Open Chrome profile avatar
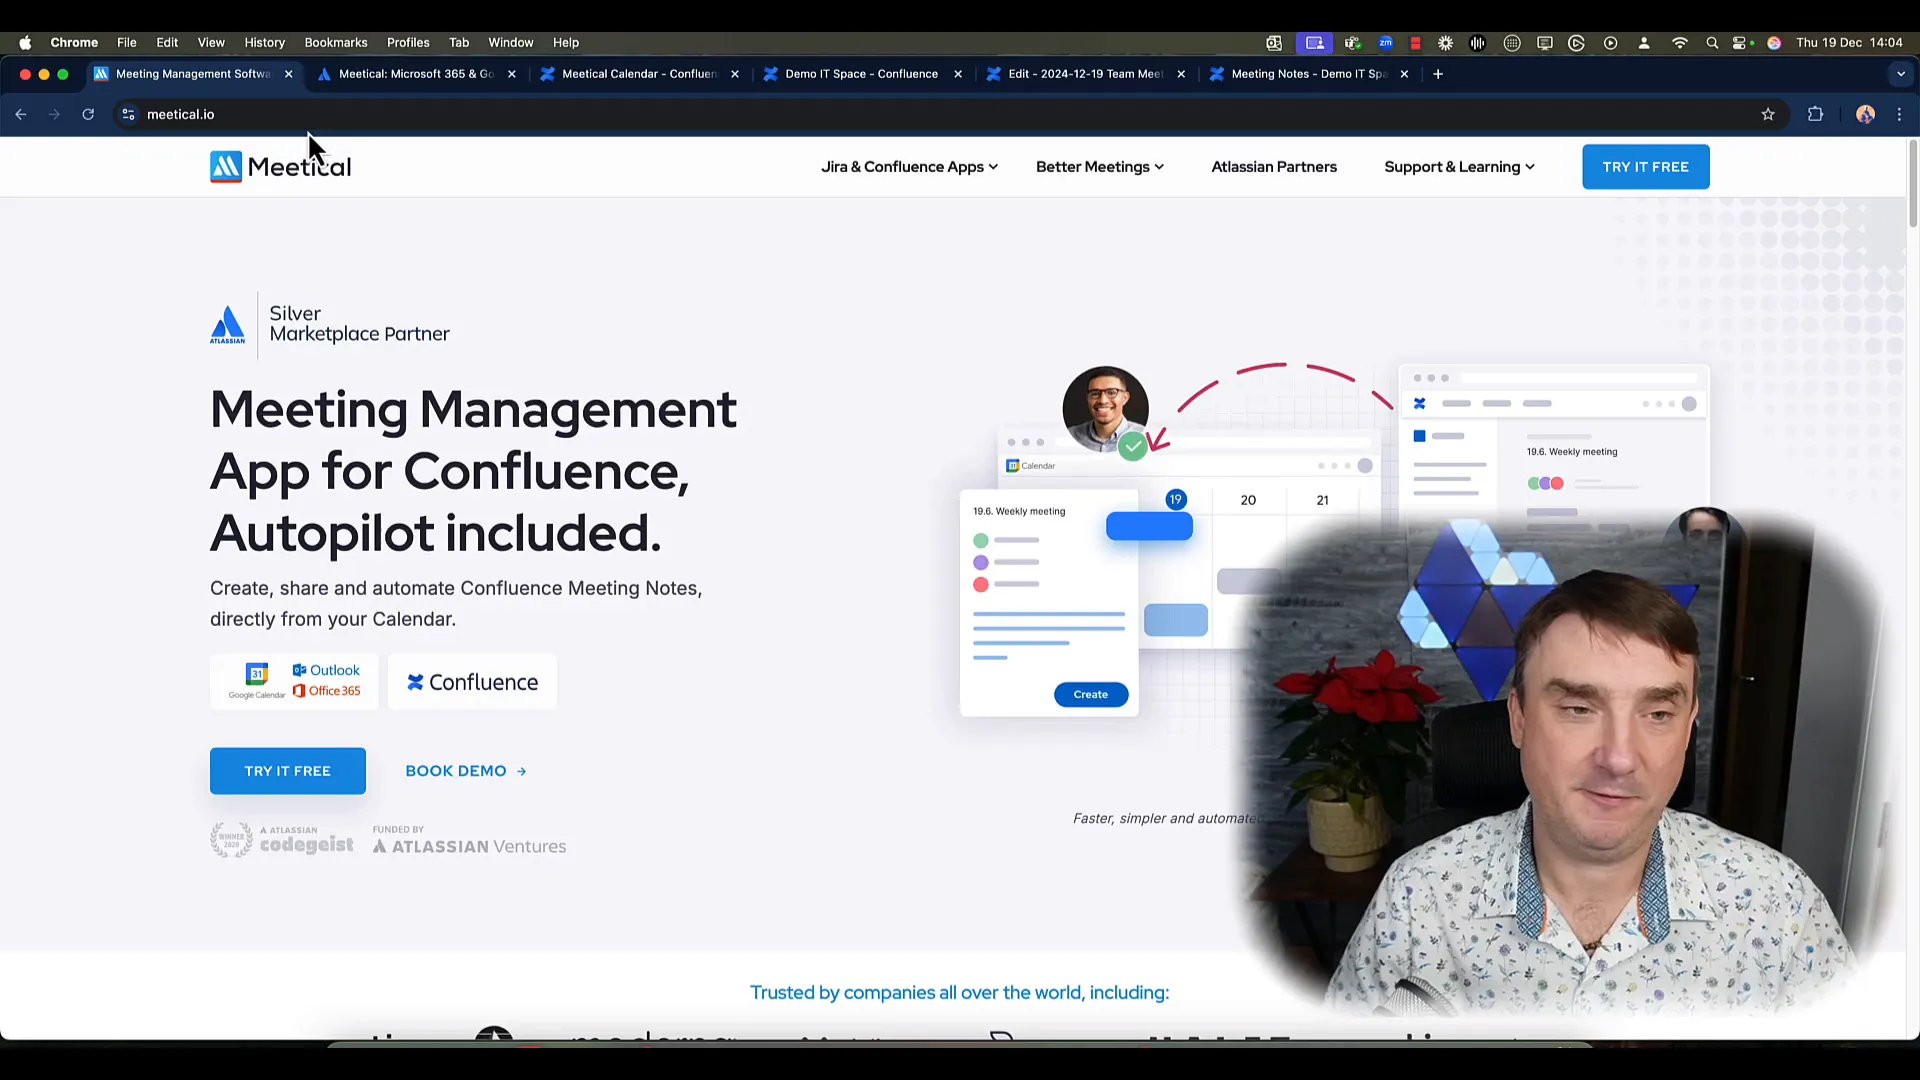The width and height of the screenshot is (1920, 1080). [1865, 114]
